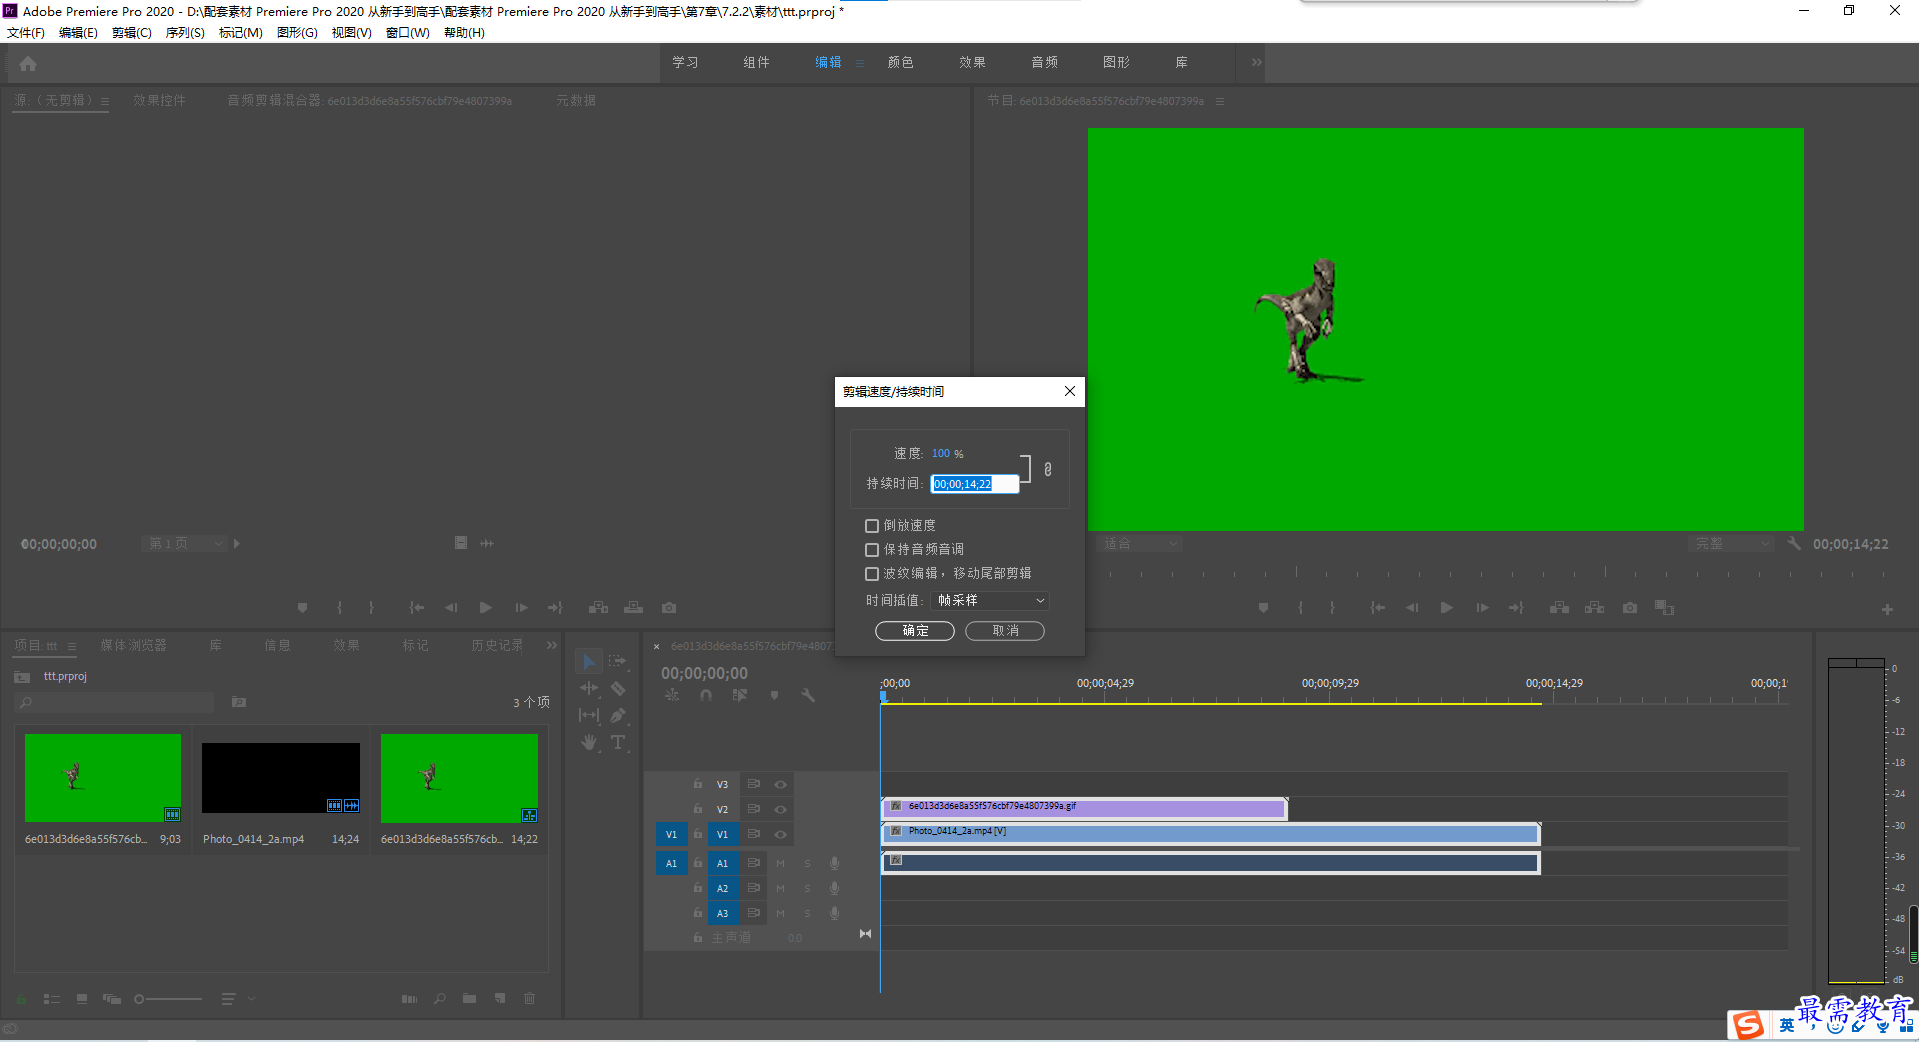The width and height of the screenshot is (1919, 1042).
Task: Click 取消 button in speed dialog
Action: point(1005,631)
